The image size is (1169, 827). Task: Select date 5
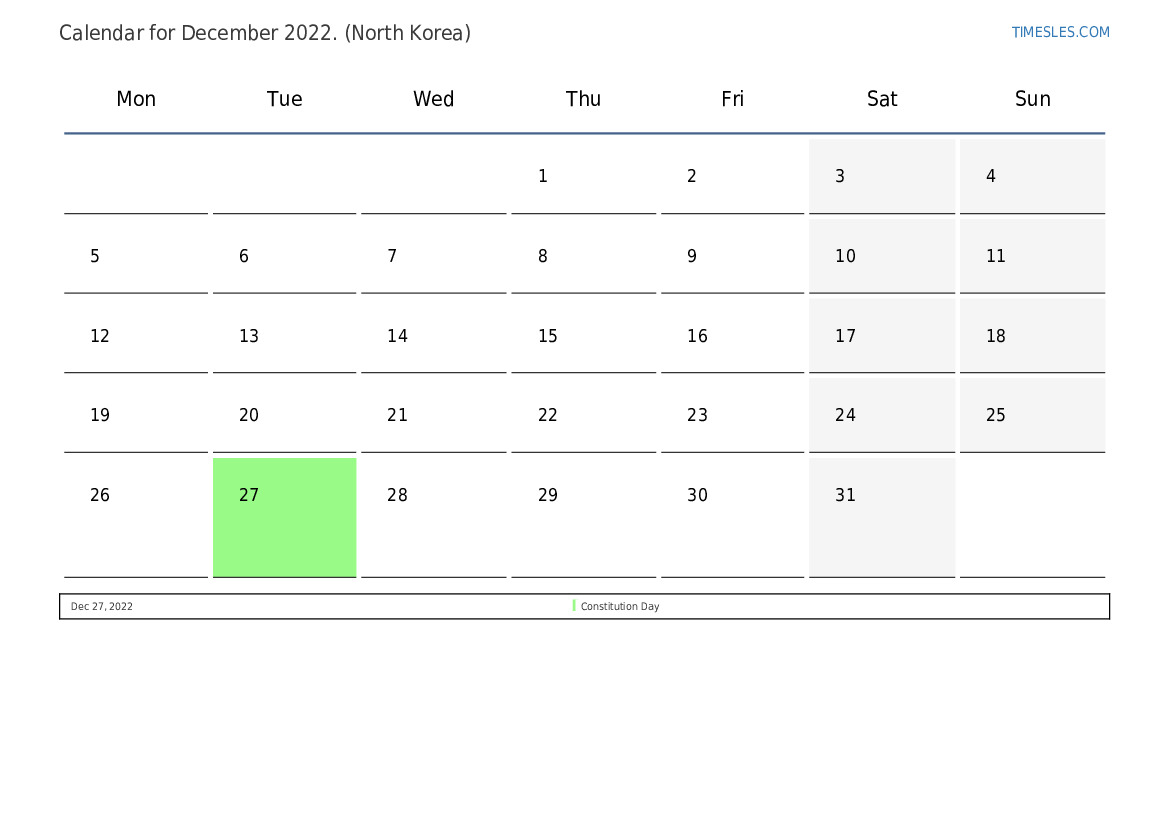click(x=136, y=256)
